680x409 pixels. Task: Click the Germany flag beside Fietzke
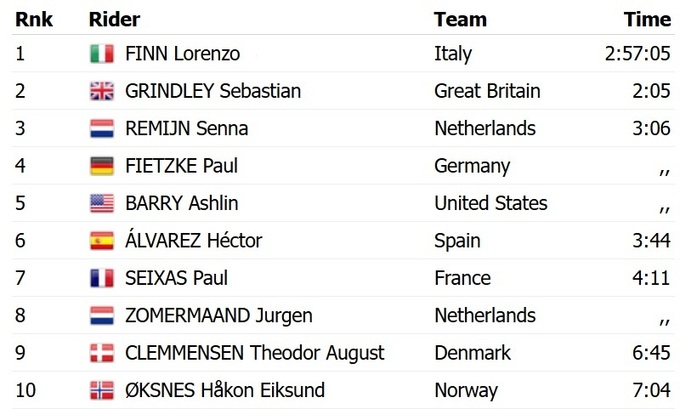pos(102,166)
